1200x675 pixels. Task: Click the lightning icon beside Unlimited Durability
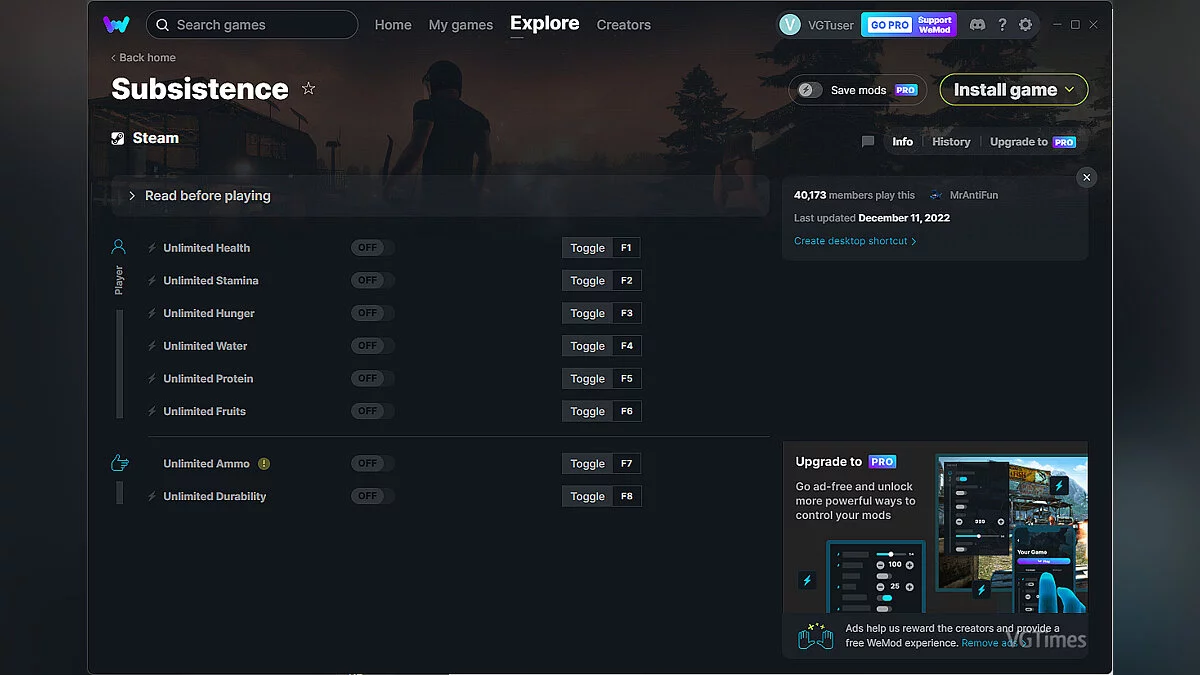point(152,496)
